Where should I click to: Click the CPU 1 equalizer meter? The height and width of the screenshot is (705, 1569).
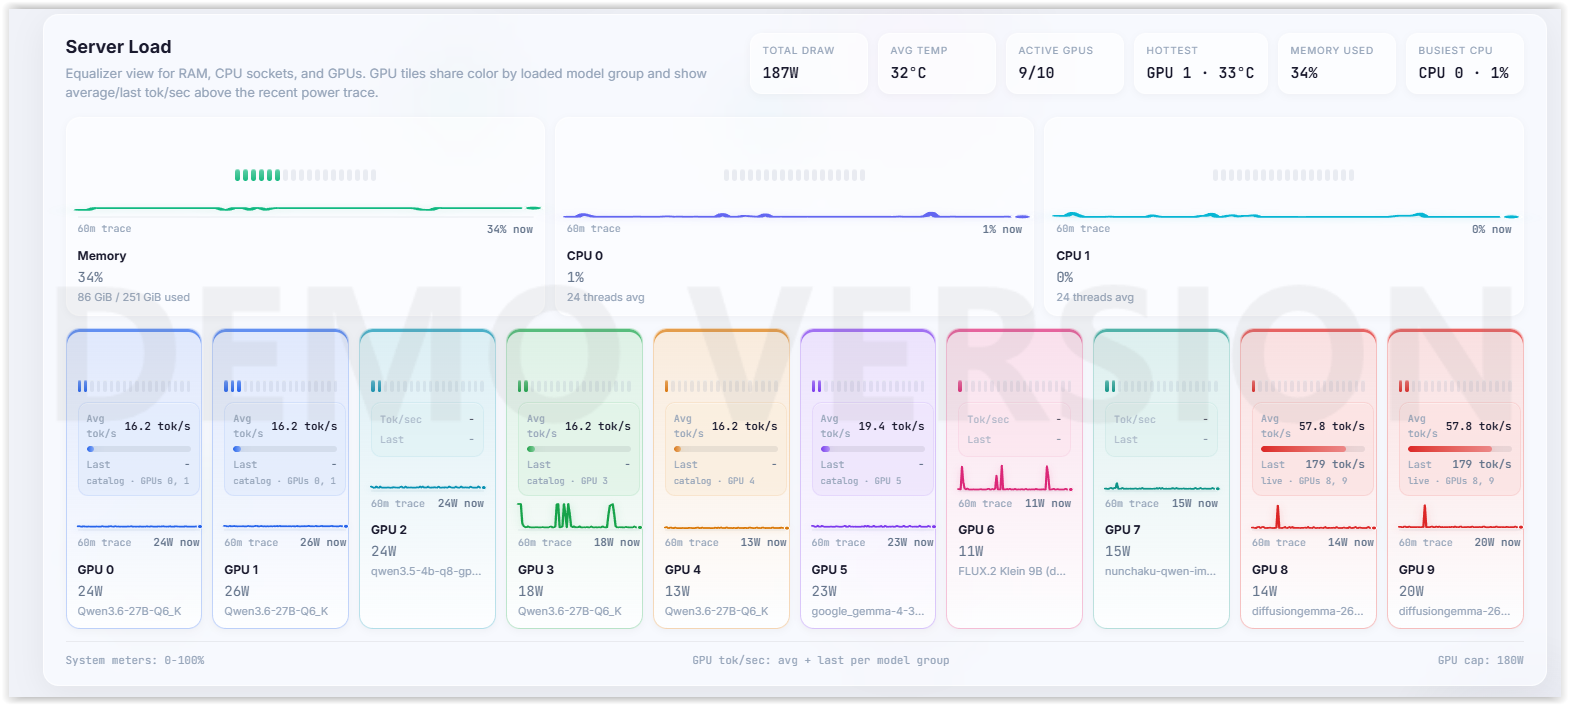click(x=1283, y=175)
